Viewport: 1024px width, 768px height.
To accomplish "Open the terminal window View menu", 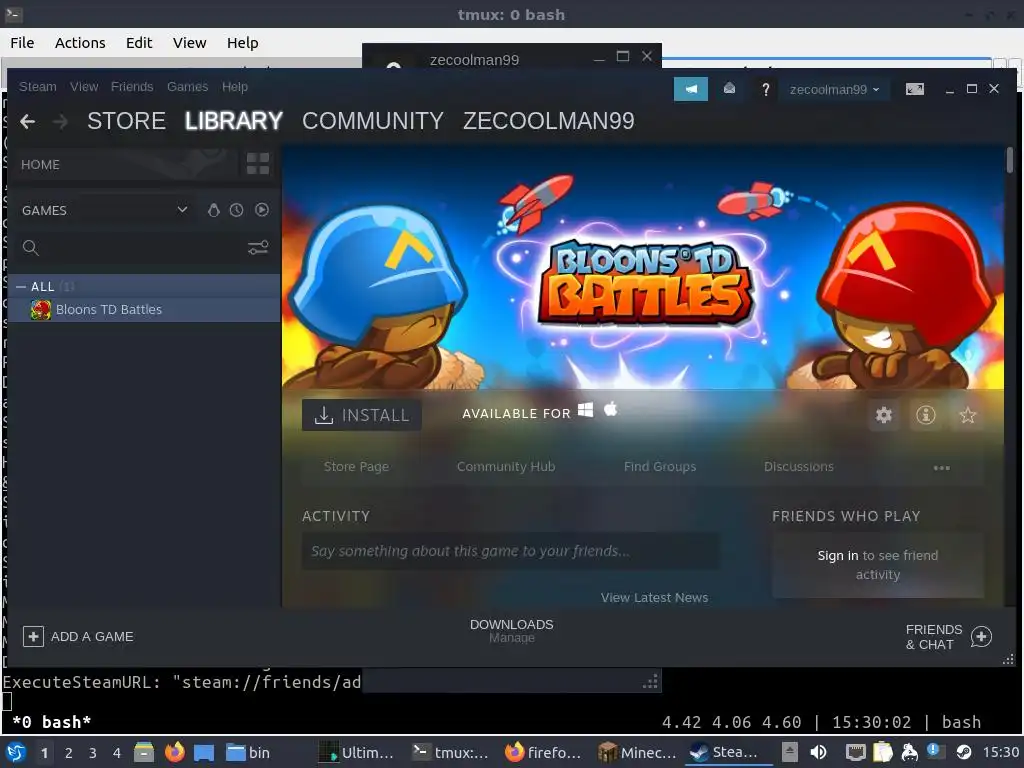I will coord(189,43).
